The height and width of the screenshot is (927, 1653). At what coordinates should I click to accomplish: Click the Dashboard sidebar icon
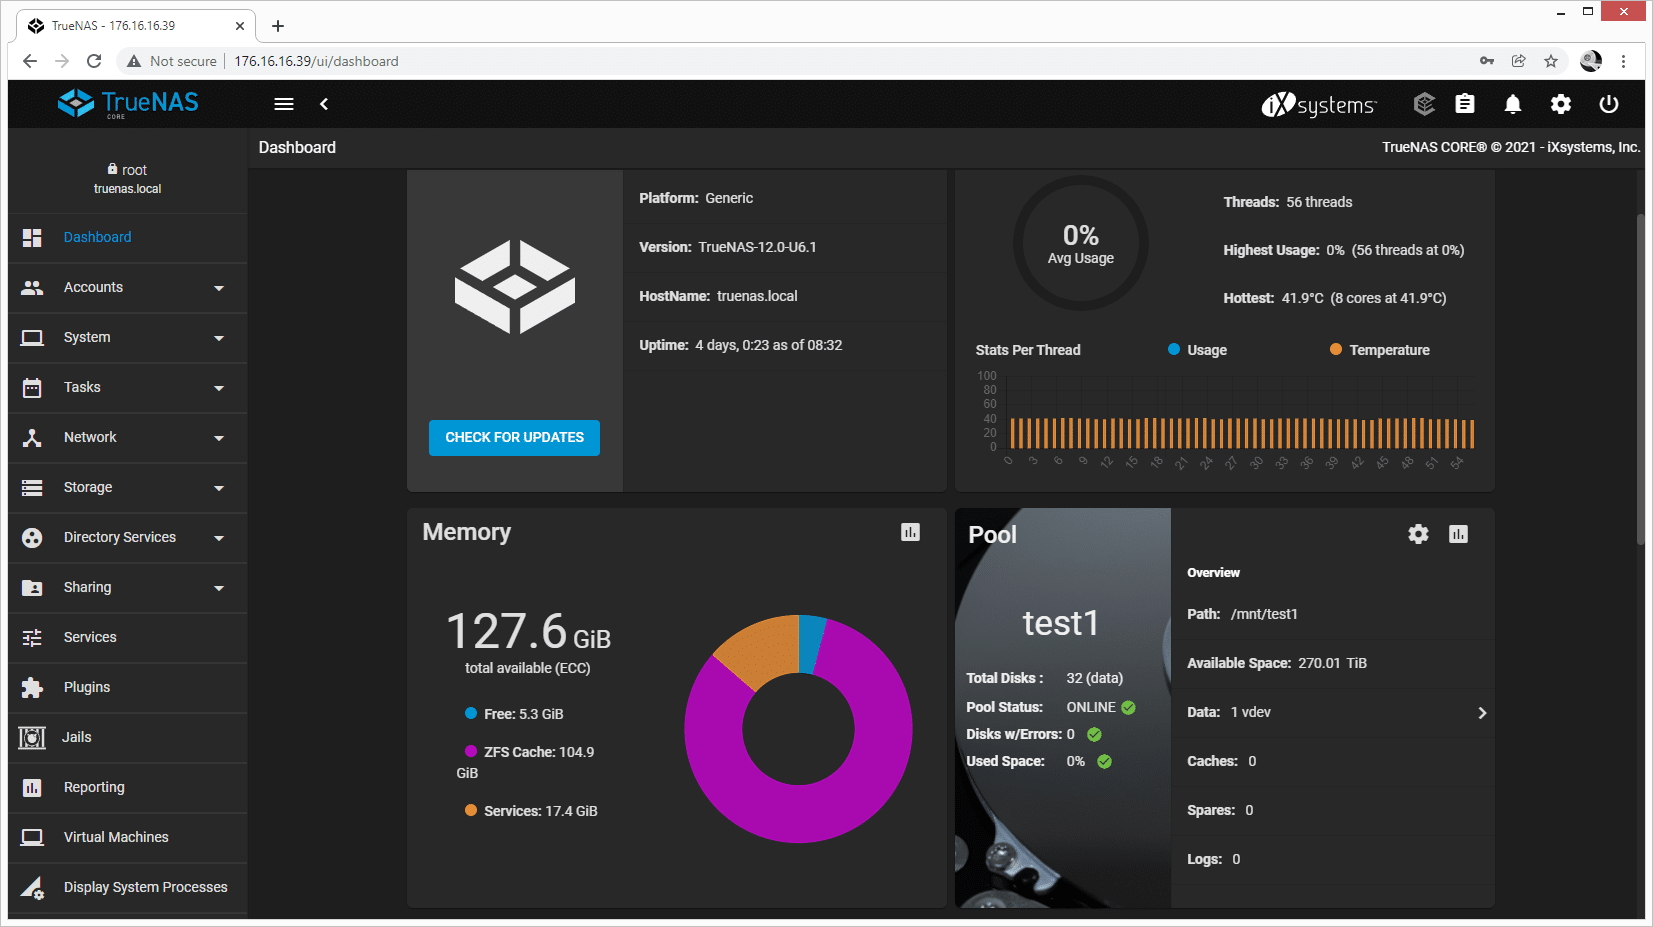click(32, 238)
